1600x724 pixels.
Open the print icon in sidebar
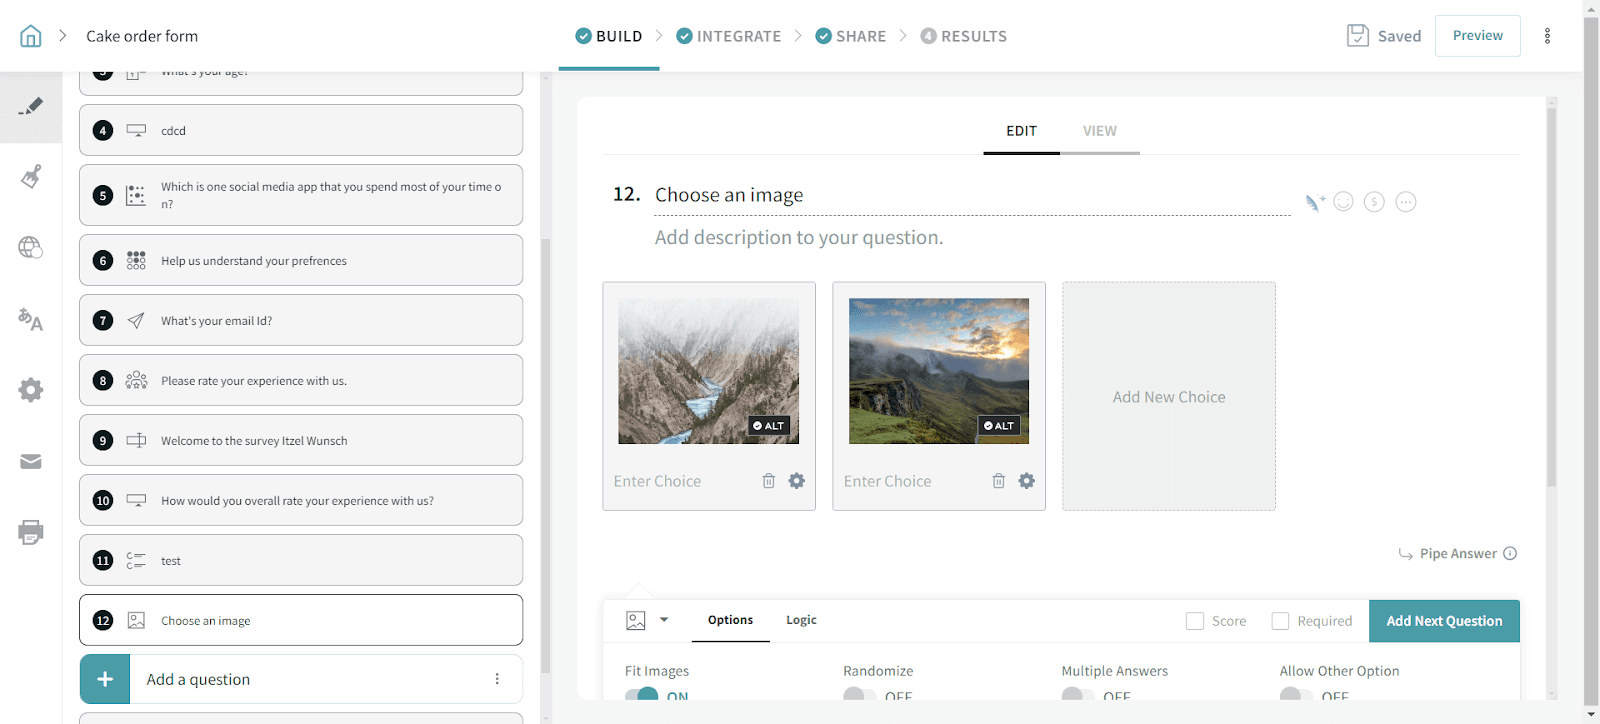tap(31, 532)
